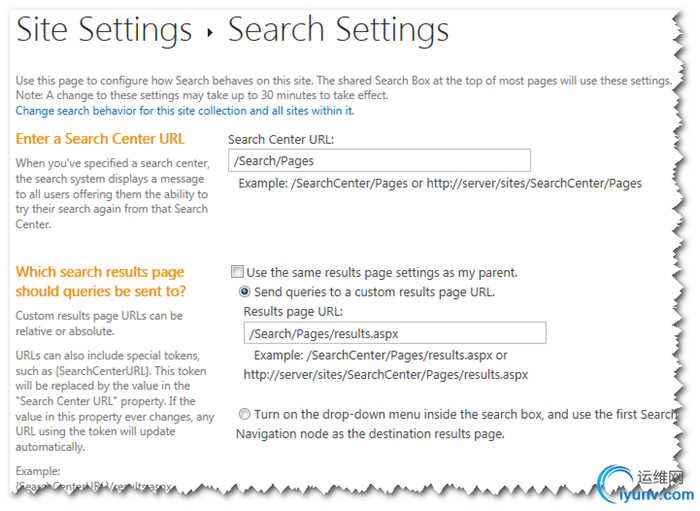This screenshot has width=700, height=511.
Task: Click into the Results page URL field
Action: [x=395, y=333]
